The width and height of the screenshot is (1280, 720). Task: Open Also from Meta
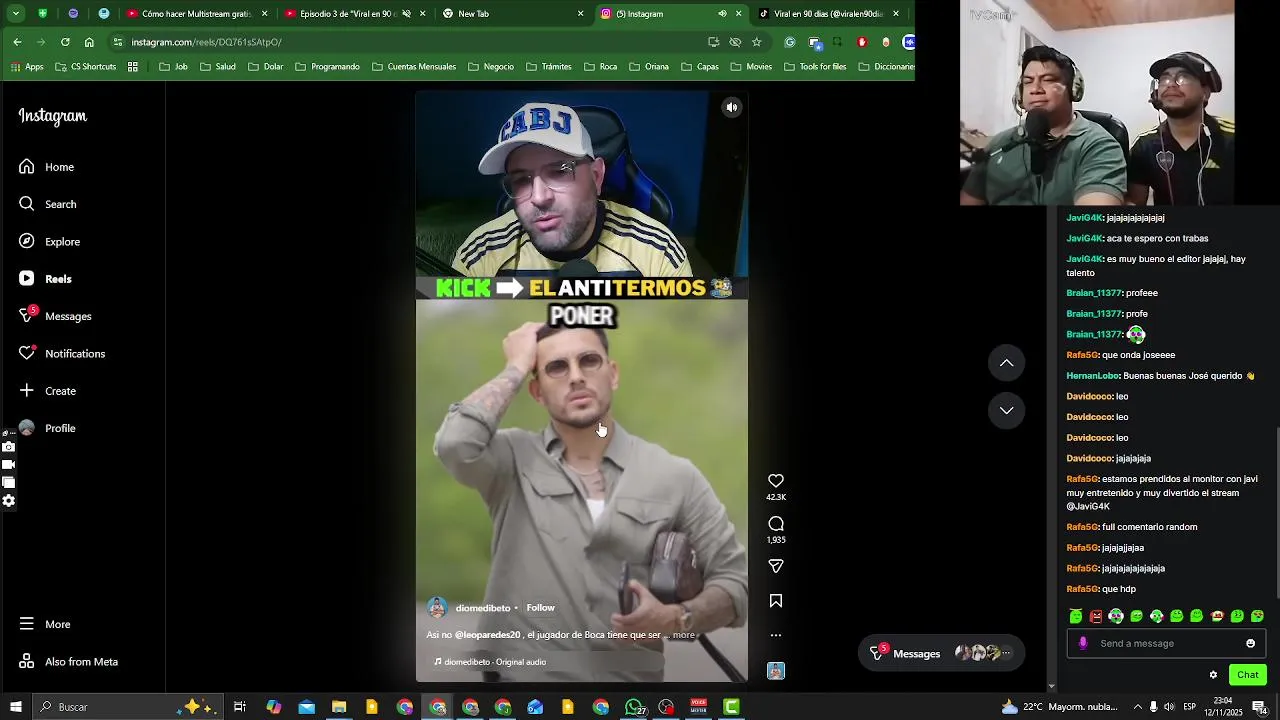(x=68, y=662)
